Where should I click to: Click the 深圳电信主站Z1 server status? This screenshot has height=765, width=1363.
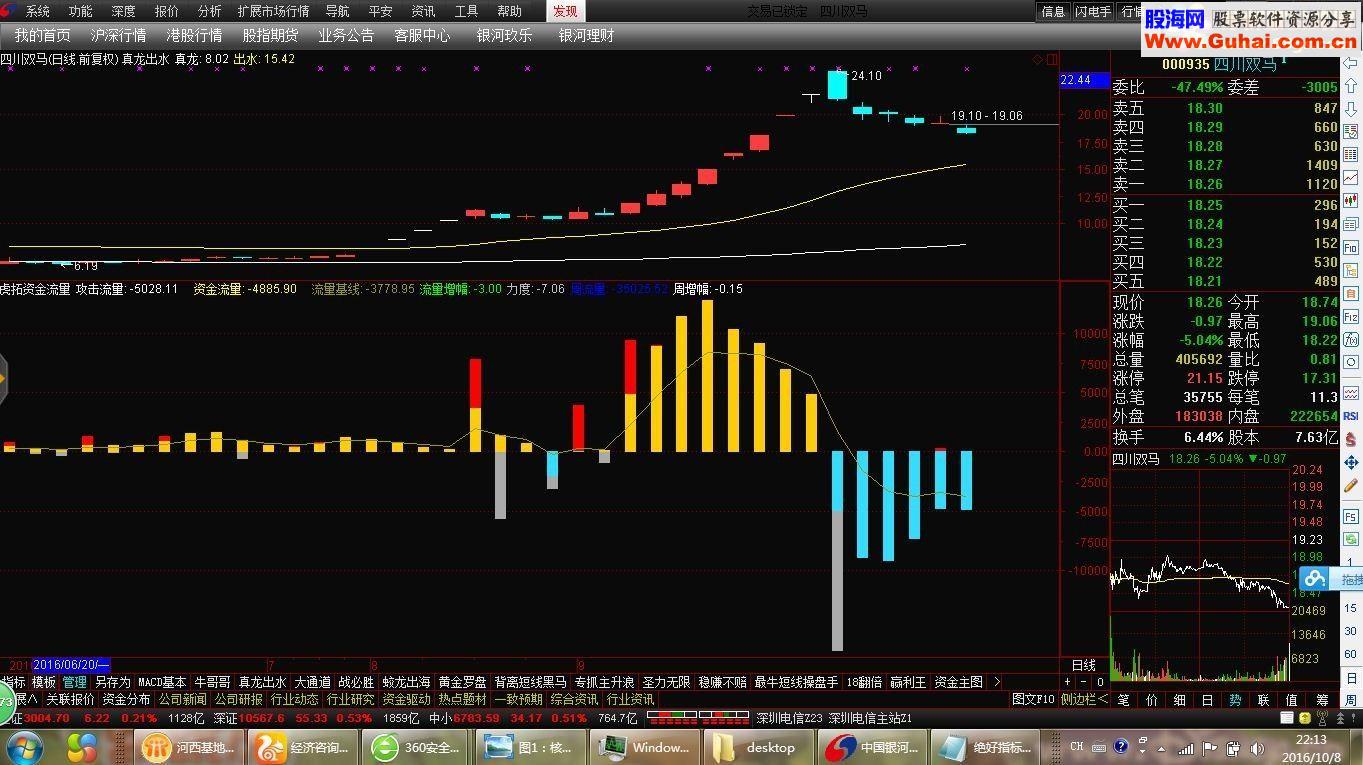[870, 718]
